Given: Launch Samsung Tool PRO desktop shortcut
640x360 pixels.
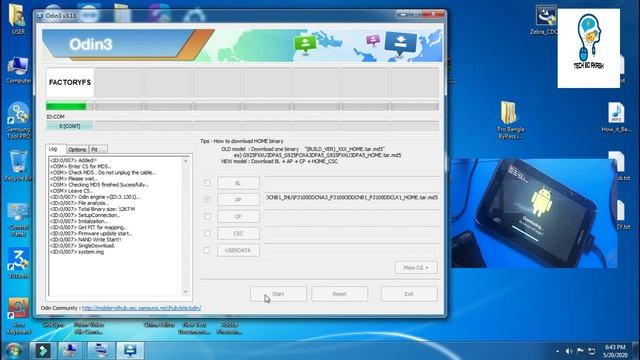Looking at the screenshot, I should click(18, 120).
